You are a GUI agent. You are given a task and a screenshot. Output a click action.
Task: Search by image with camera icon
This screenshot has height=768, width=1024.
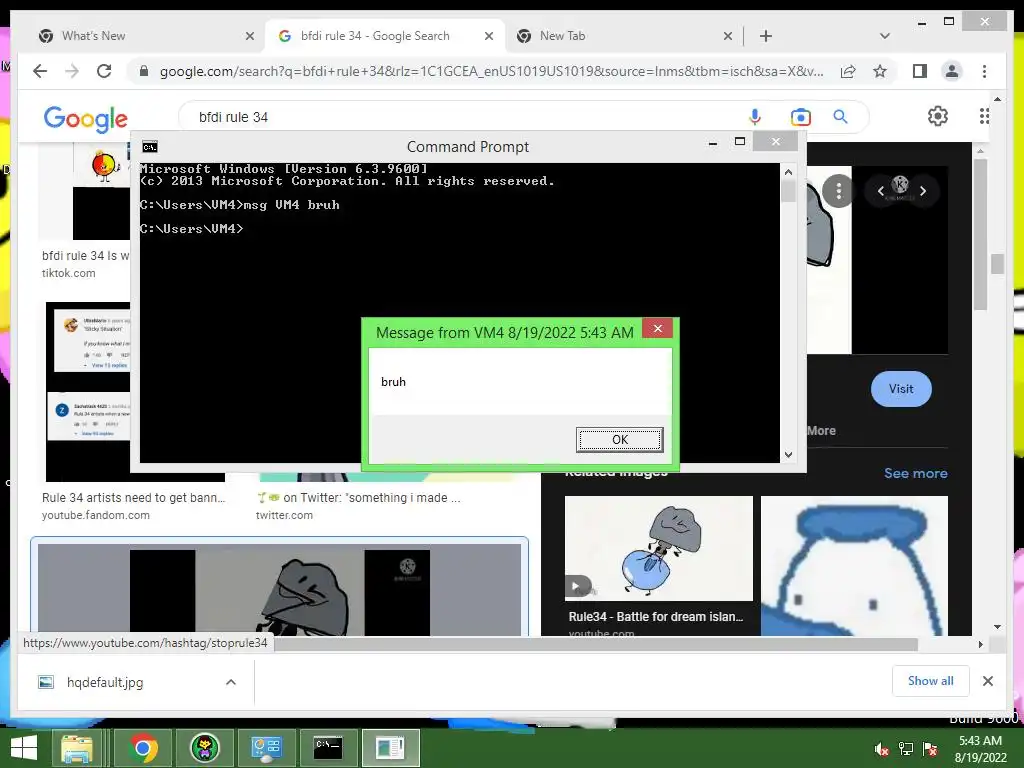coord(801,117)
